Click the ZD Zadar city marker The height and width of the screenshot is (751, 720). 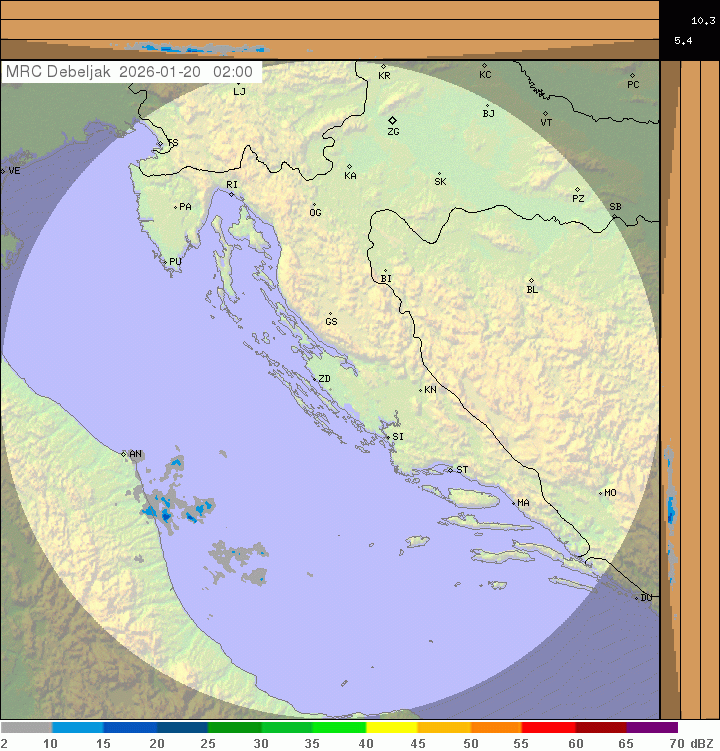[x=313, y=379]
